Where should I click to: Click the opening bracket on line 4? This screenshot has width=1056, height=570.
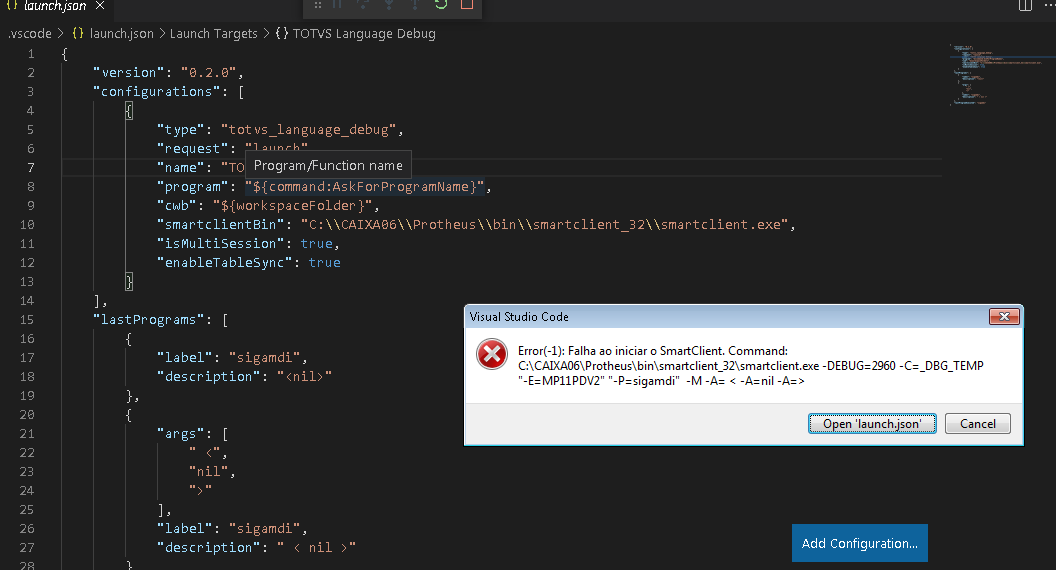129,110
